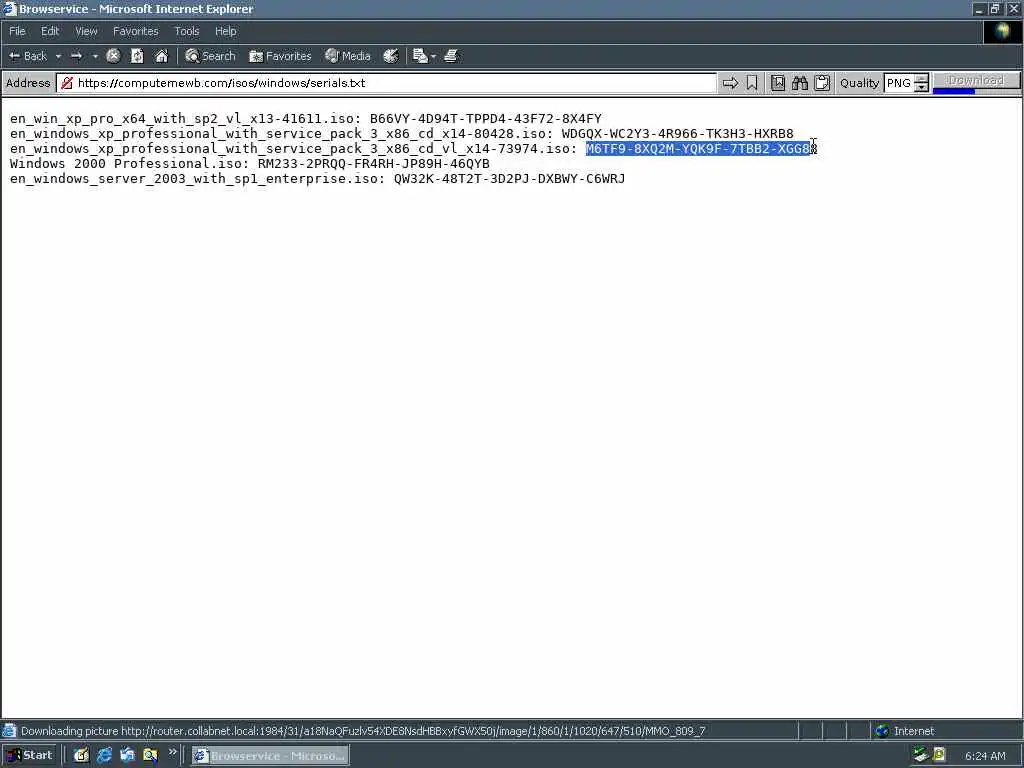Expand the Mail button dropdown arrow
Image resolution: width=1024 pixels, height=768 pixels.
(x=433, y=56)
